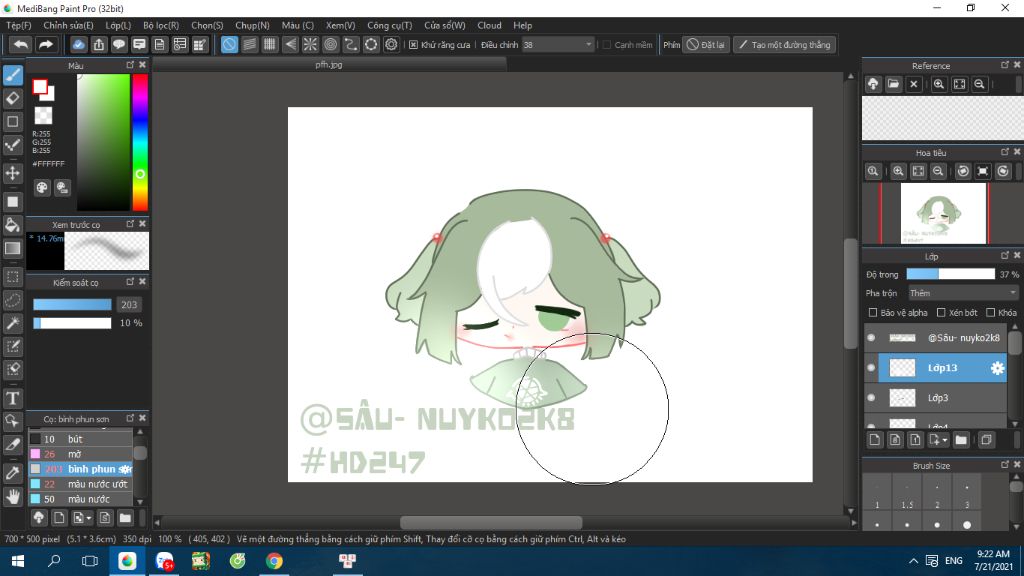Enable the concentric circle snap guide
1024x576 pixels.
point(330,44)
